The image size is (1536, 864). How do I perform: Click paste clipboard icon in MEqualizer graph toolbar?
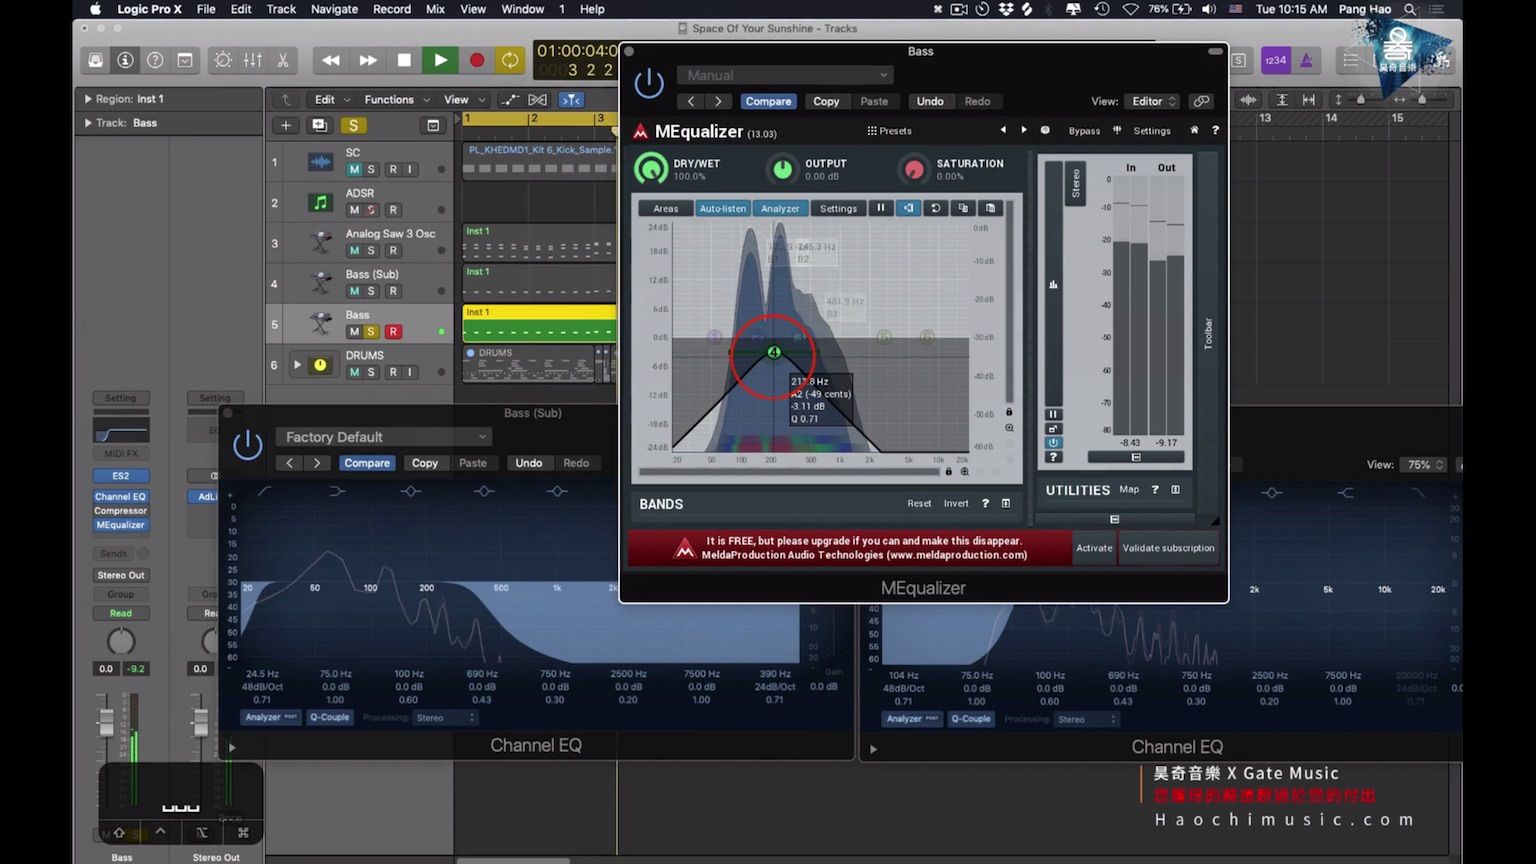(x=991, y=208)
